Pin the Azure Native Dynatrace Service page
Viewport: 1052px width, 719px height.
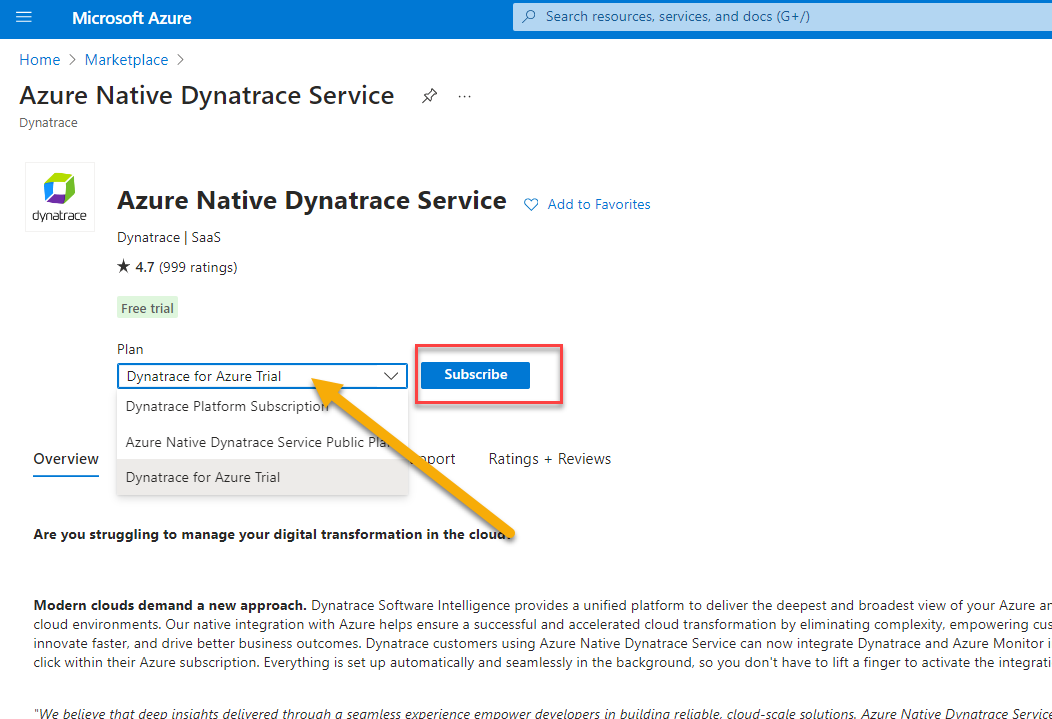tap(429, 96)
